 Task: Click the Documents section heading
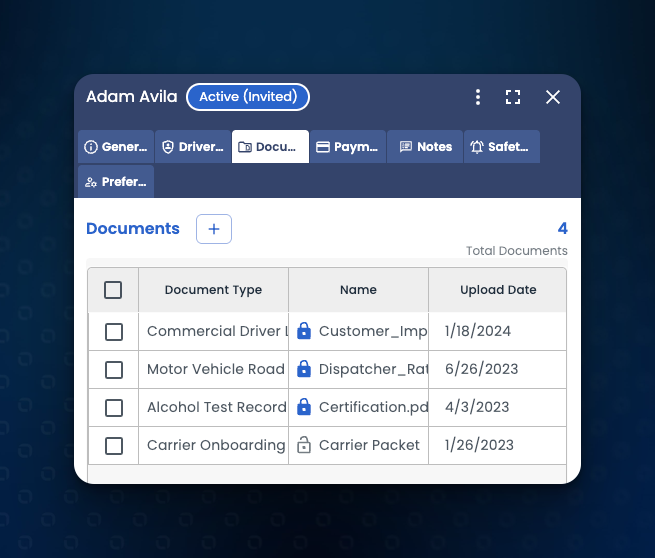132,228
